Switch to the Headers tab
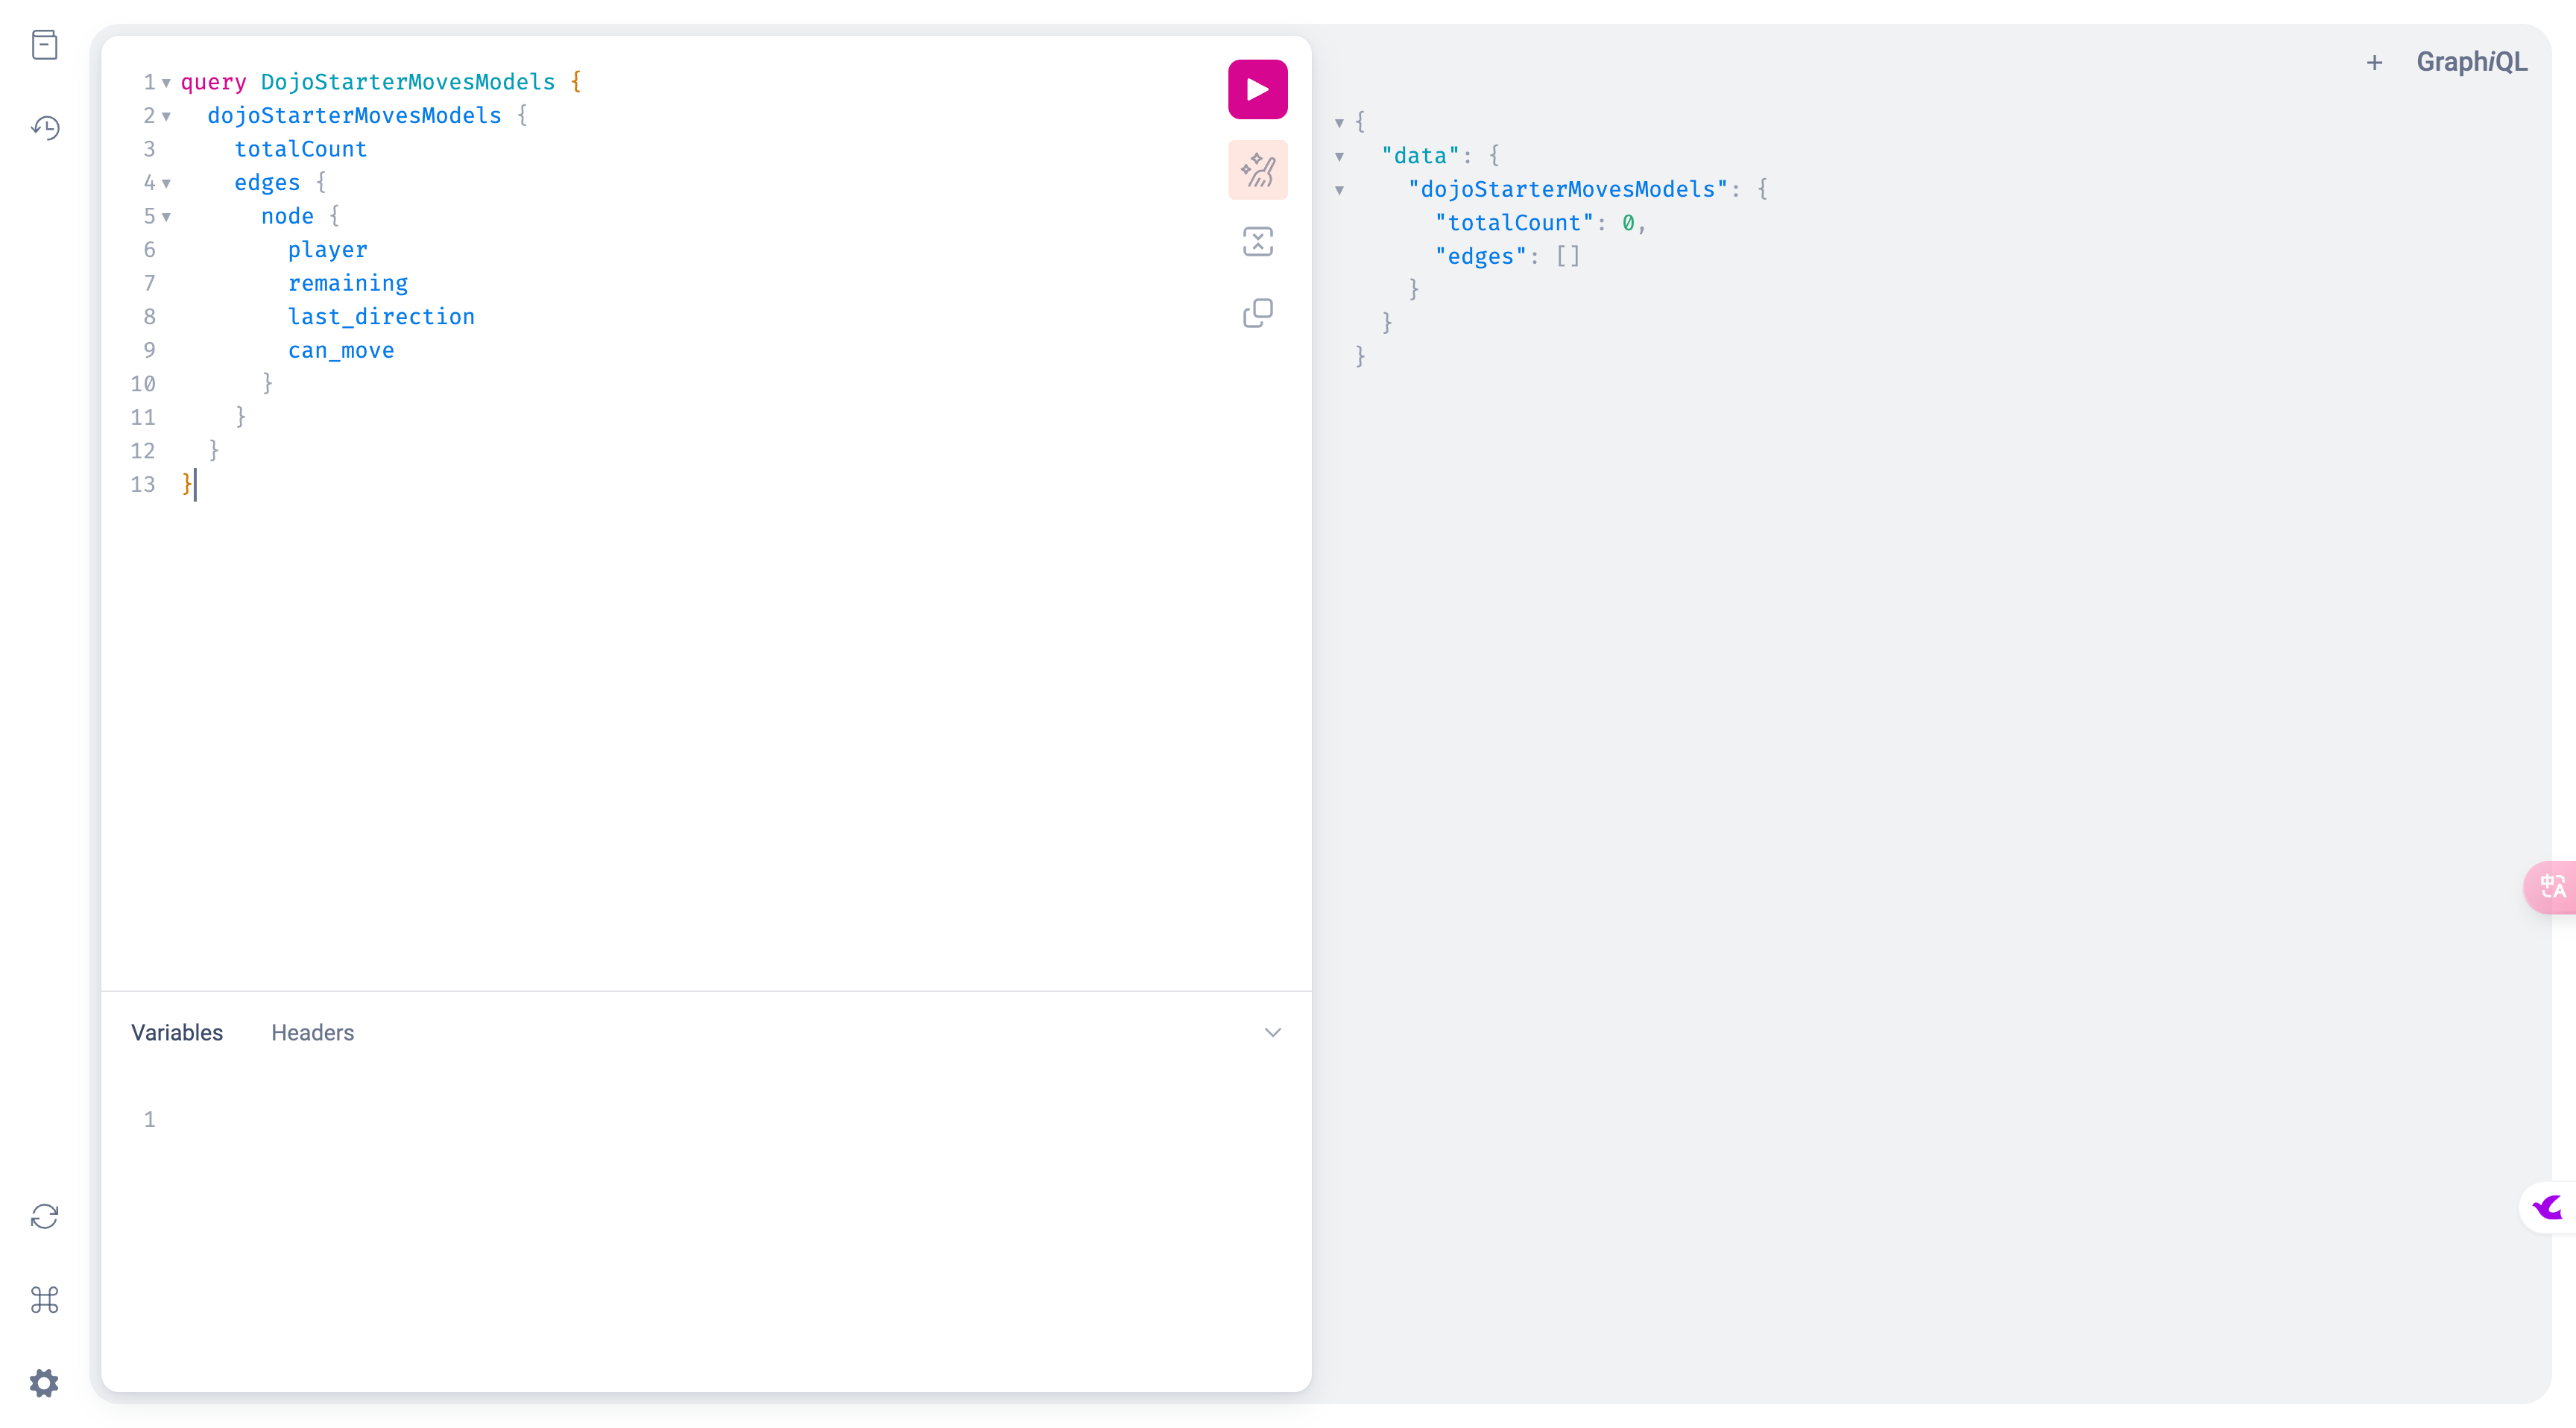 click(x=312, y=1033)
